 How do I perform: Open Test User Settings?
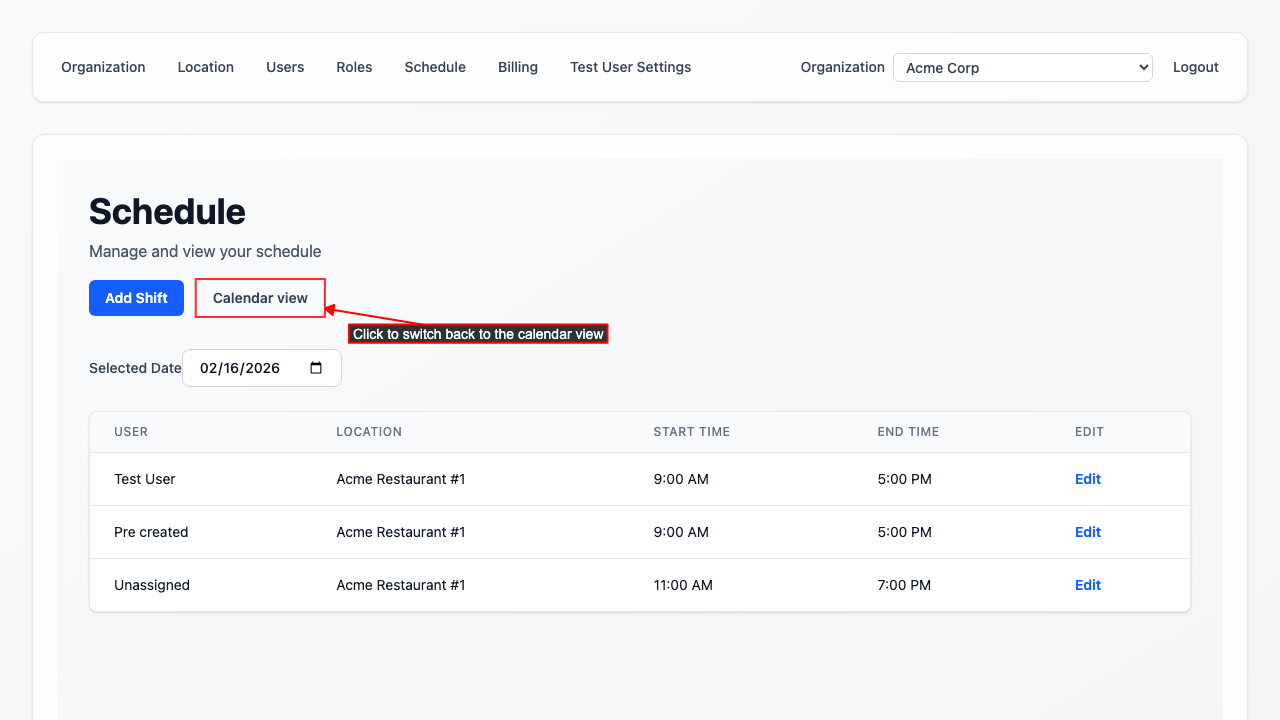(630, 67)
